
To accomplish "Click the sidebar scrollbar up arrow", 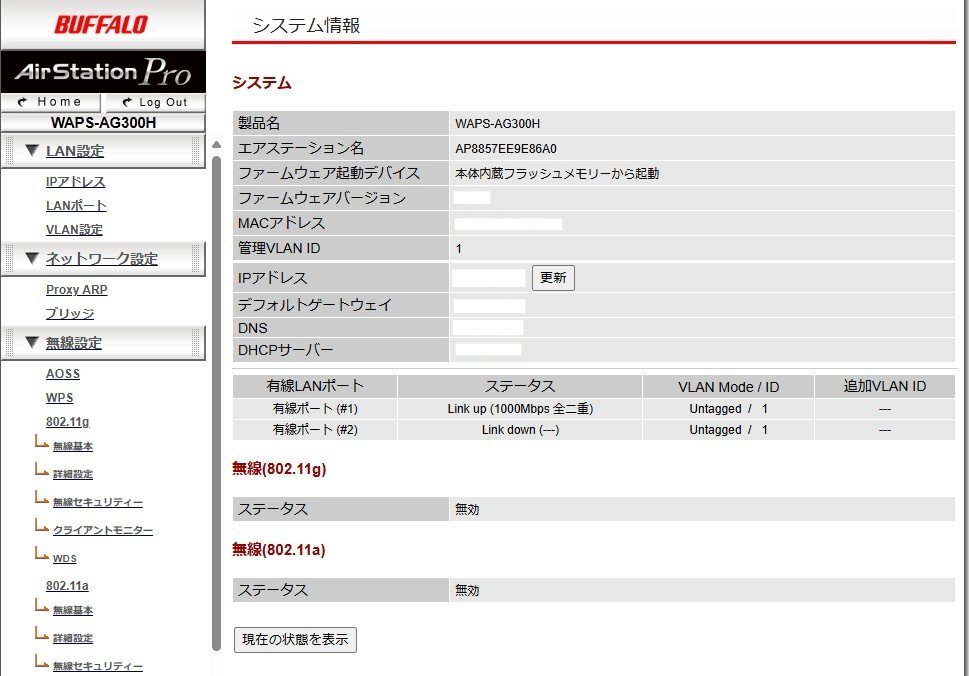I will 216,145.
